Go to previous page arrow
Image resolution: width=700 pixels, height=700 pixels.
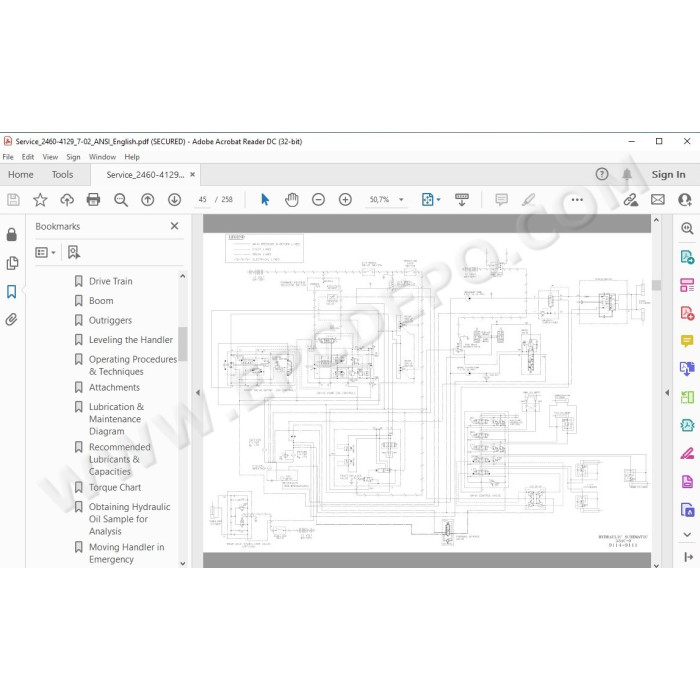tap(148, 200)
